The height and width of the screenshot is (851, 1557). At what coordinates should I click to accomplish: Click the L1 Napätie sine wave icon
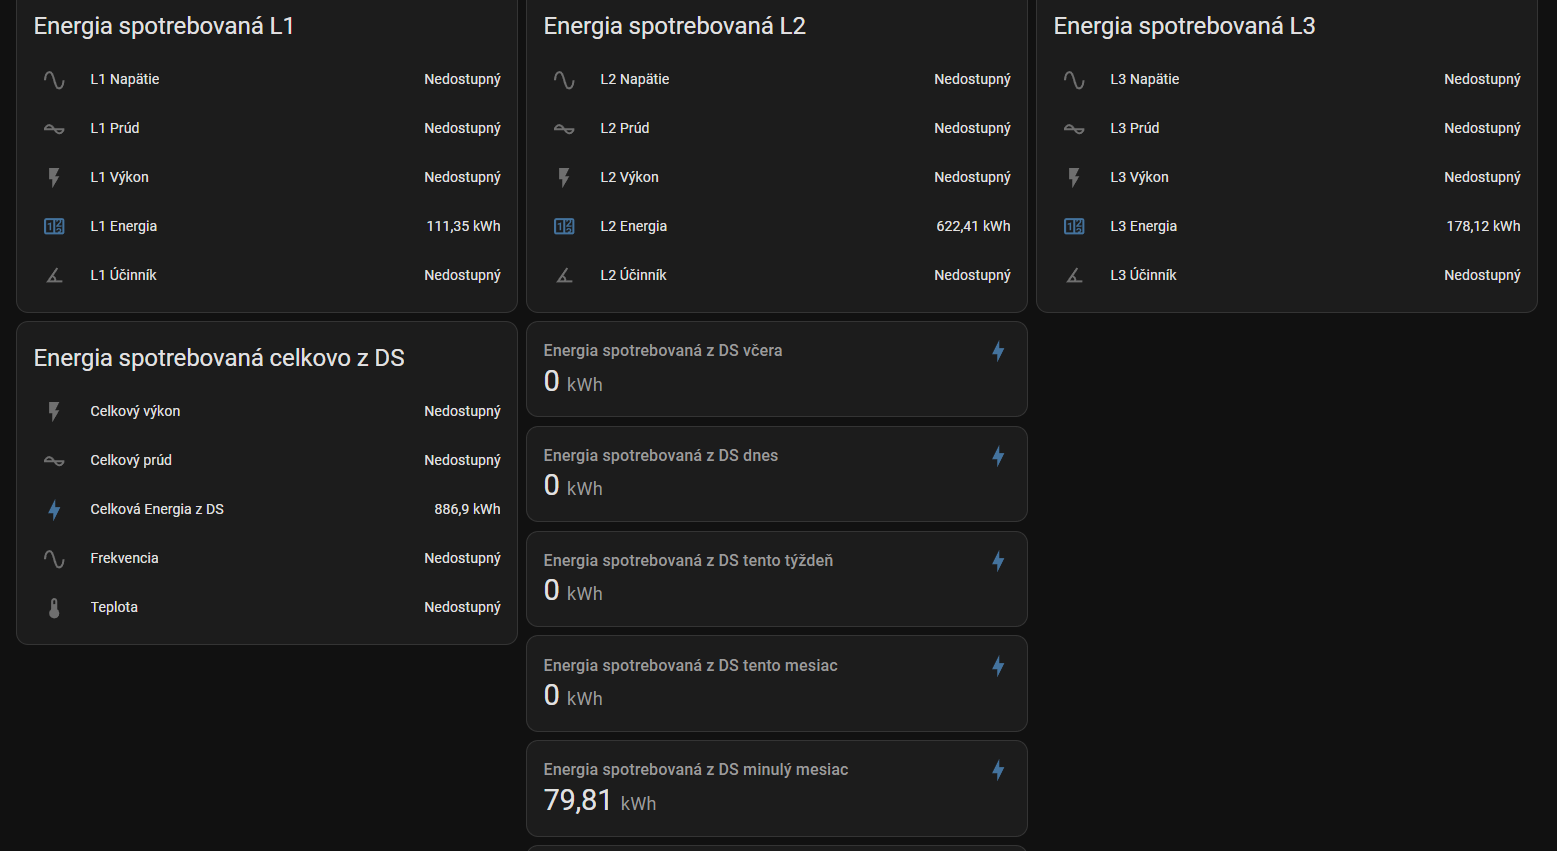click(54, 80)
